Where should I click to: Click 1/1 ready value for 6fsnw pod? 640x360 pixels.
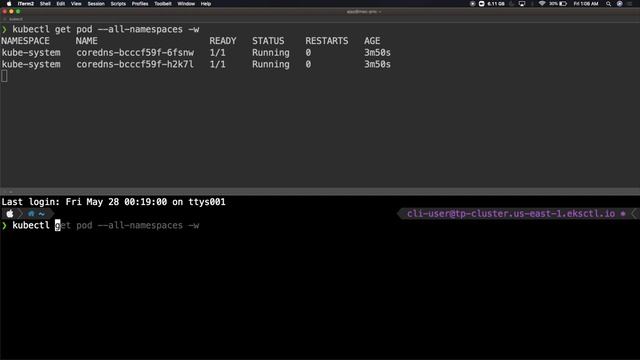218,53
